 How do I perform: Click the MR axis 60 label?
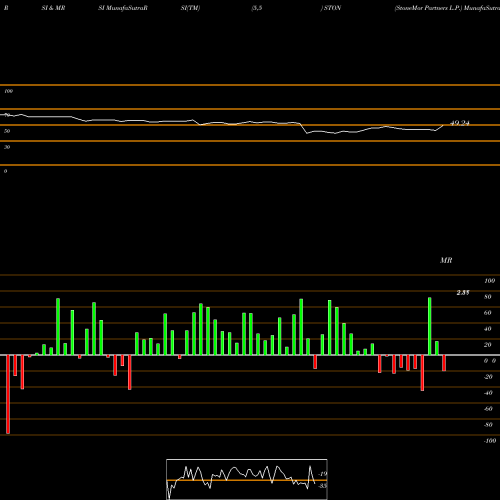488,313
